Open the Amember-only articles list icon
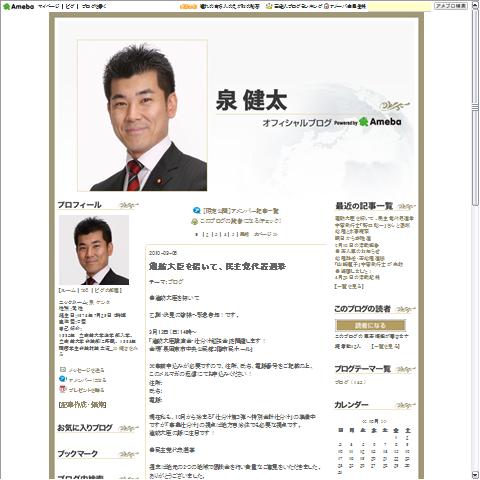The width and height of the screenshot is (480, 480). coord(196,210)
